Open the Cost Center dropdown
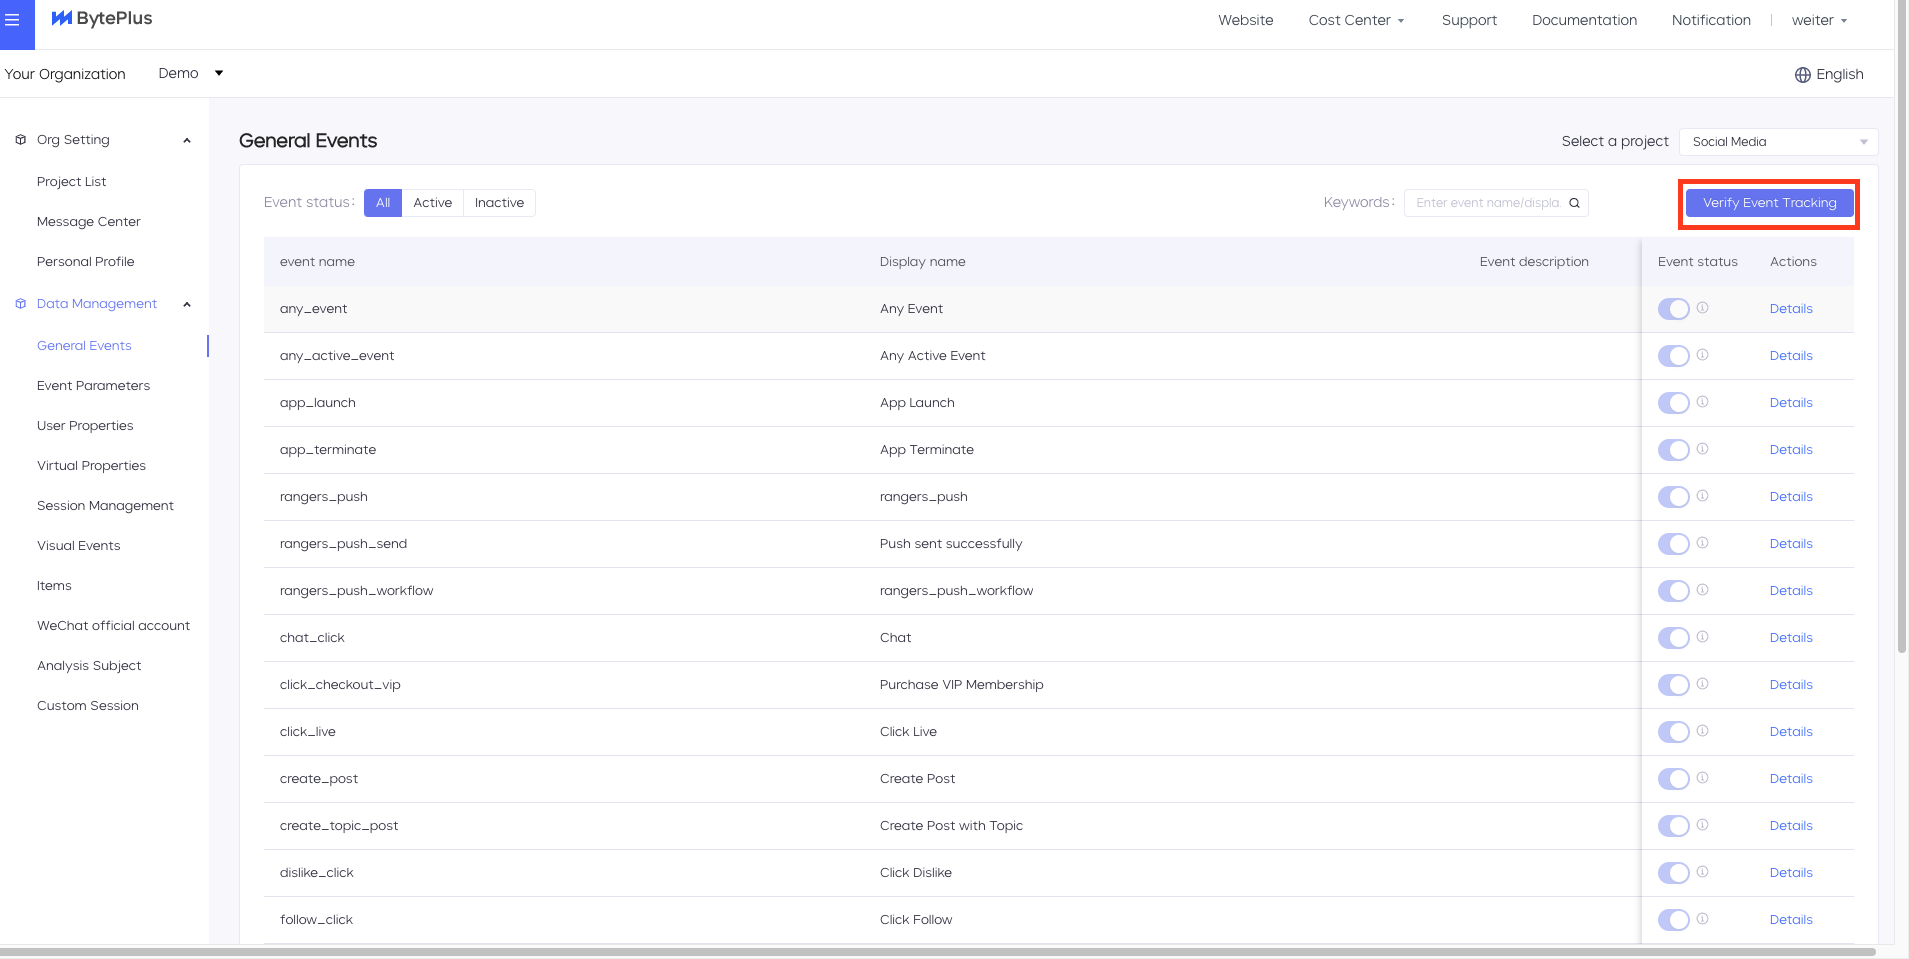This screenshot has height=959, width=1909. click(x=1356, y=20)
